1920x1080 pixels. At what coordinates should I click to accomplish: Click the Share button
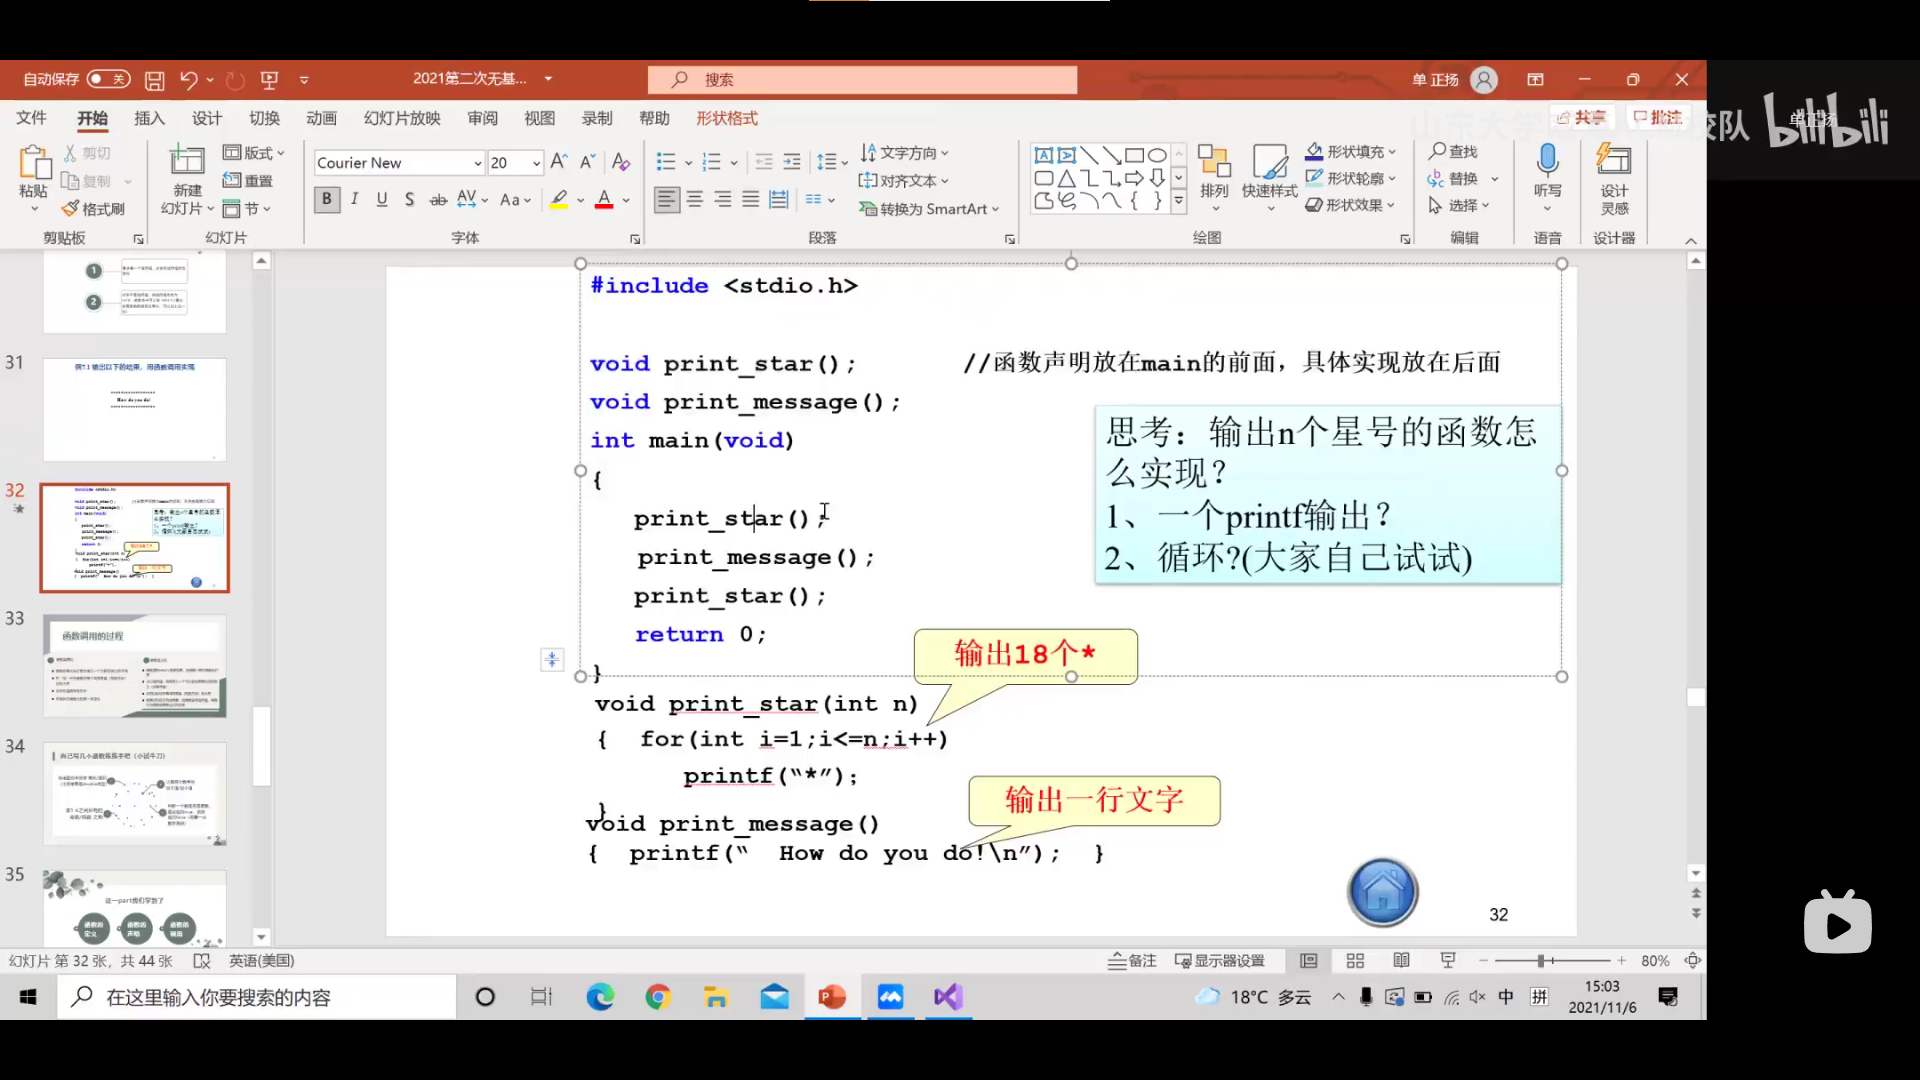(1581, 118)
